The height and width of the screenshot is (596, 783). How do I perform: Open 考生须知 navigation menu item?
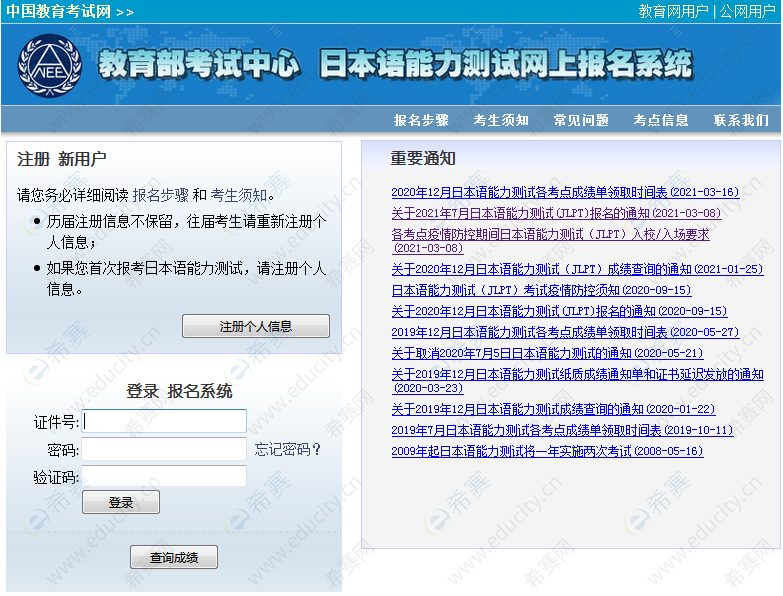(501, 120)
